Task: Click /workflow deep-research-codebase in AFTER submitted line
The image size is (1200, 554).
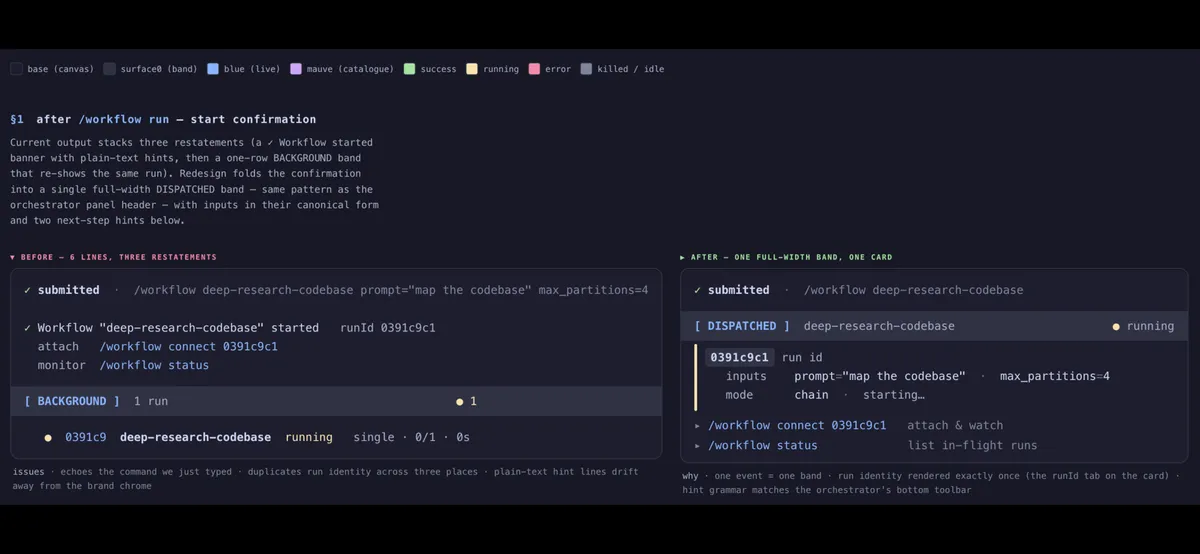Action: [913, 290]
